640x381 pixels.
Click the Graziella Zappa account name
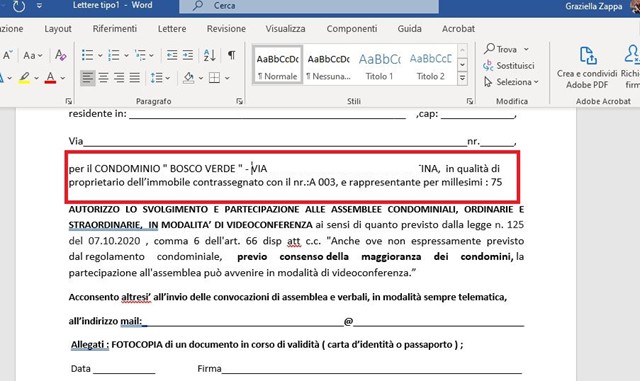tap(593, 6)
